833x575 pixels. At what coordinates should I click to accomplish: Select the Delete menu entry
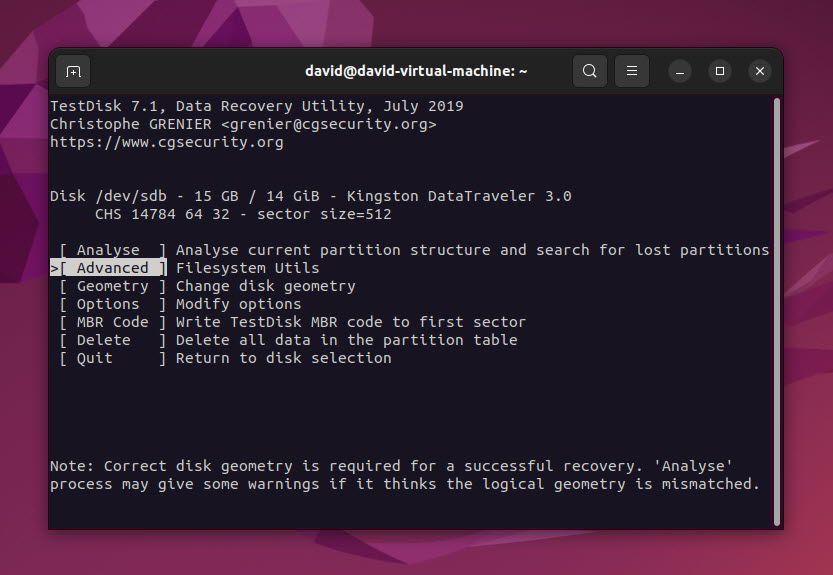pos(113,340)
